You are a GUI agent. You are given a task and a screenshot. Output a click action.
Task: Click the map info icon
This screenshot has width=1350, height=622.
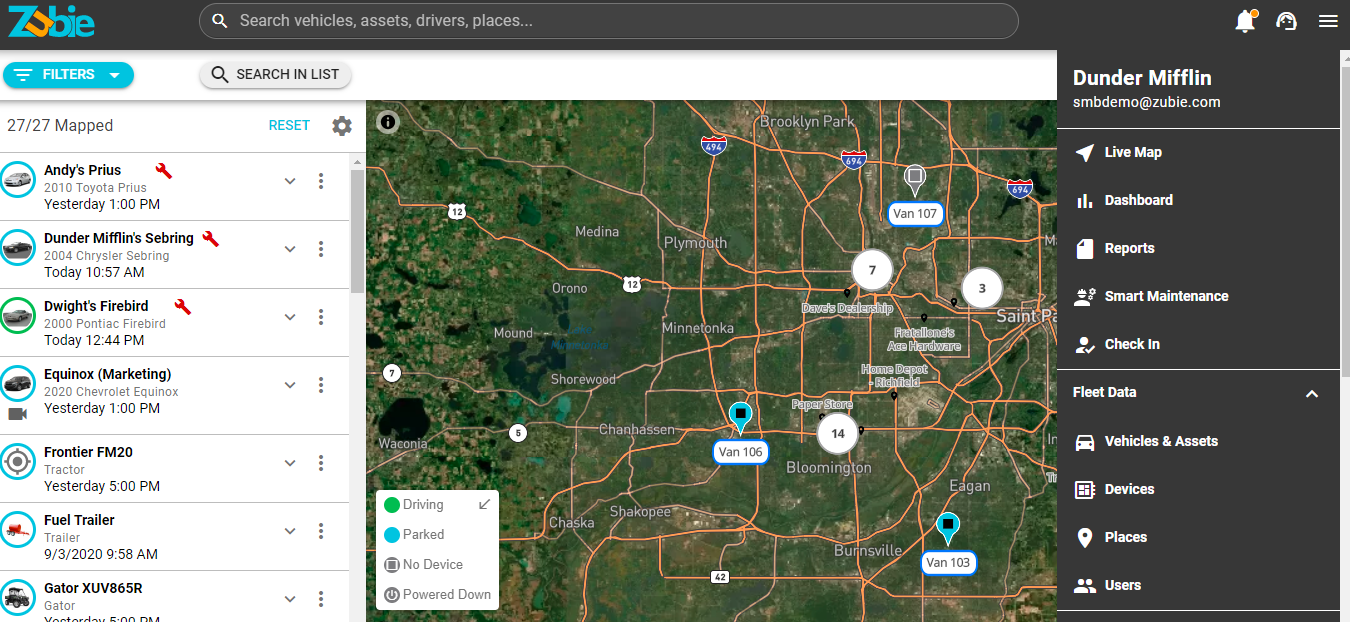(388, 122)
